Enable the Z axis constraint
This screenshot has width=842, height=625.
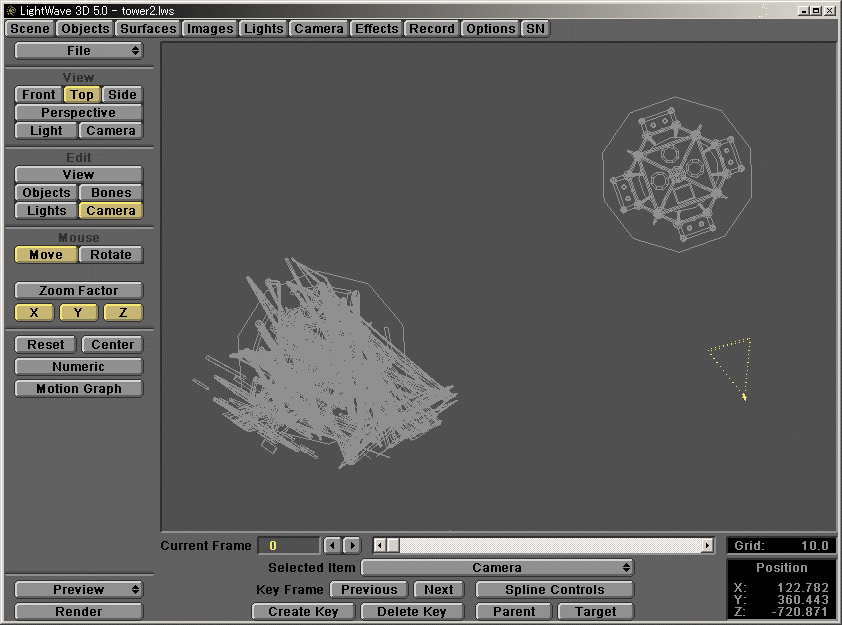coord(123,312)
